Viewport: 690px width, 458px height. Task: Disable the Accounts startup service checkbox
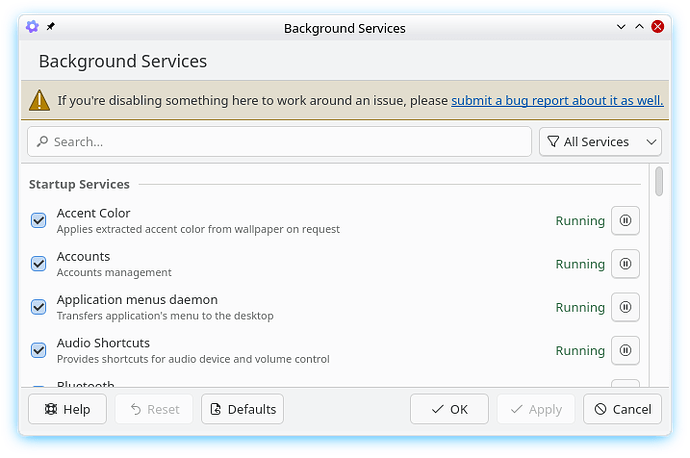(x=39, y=264)
